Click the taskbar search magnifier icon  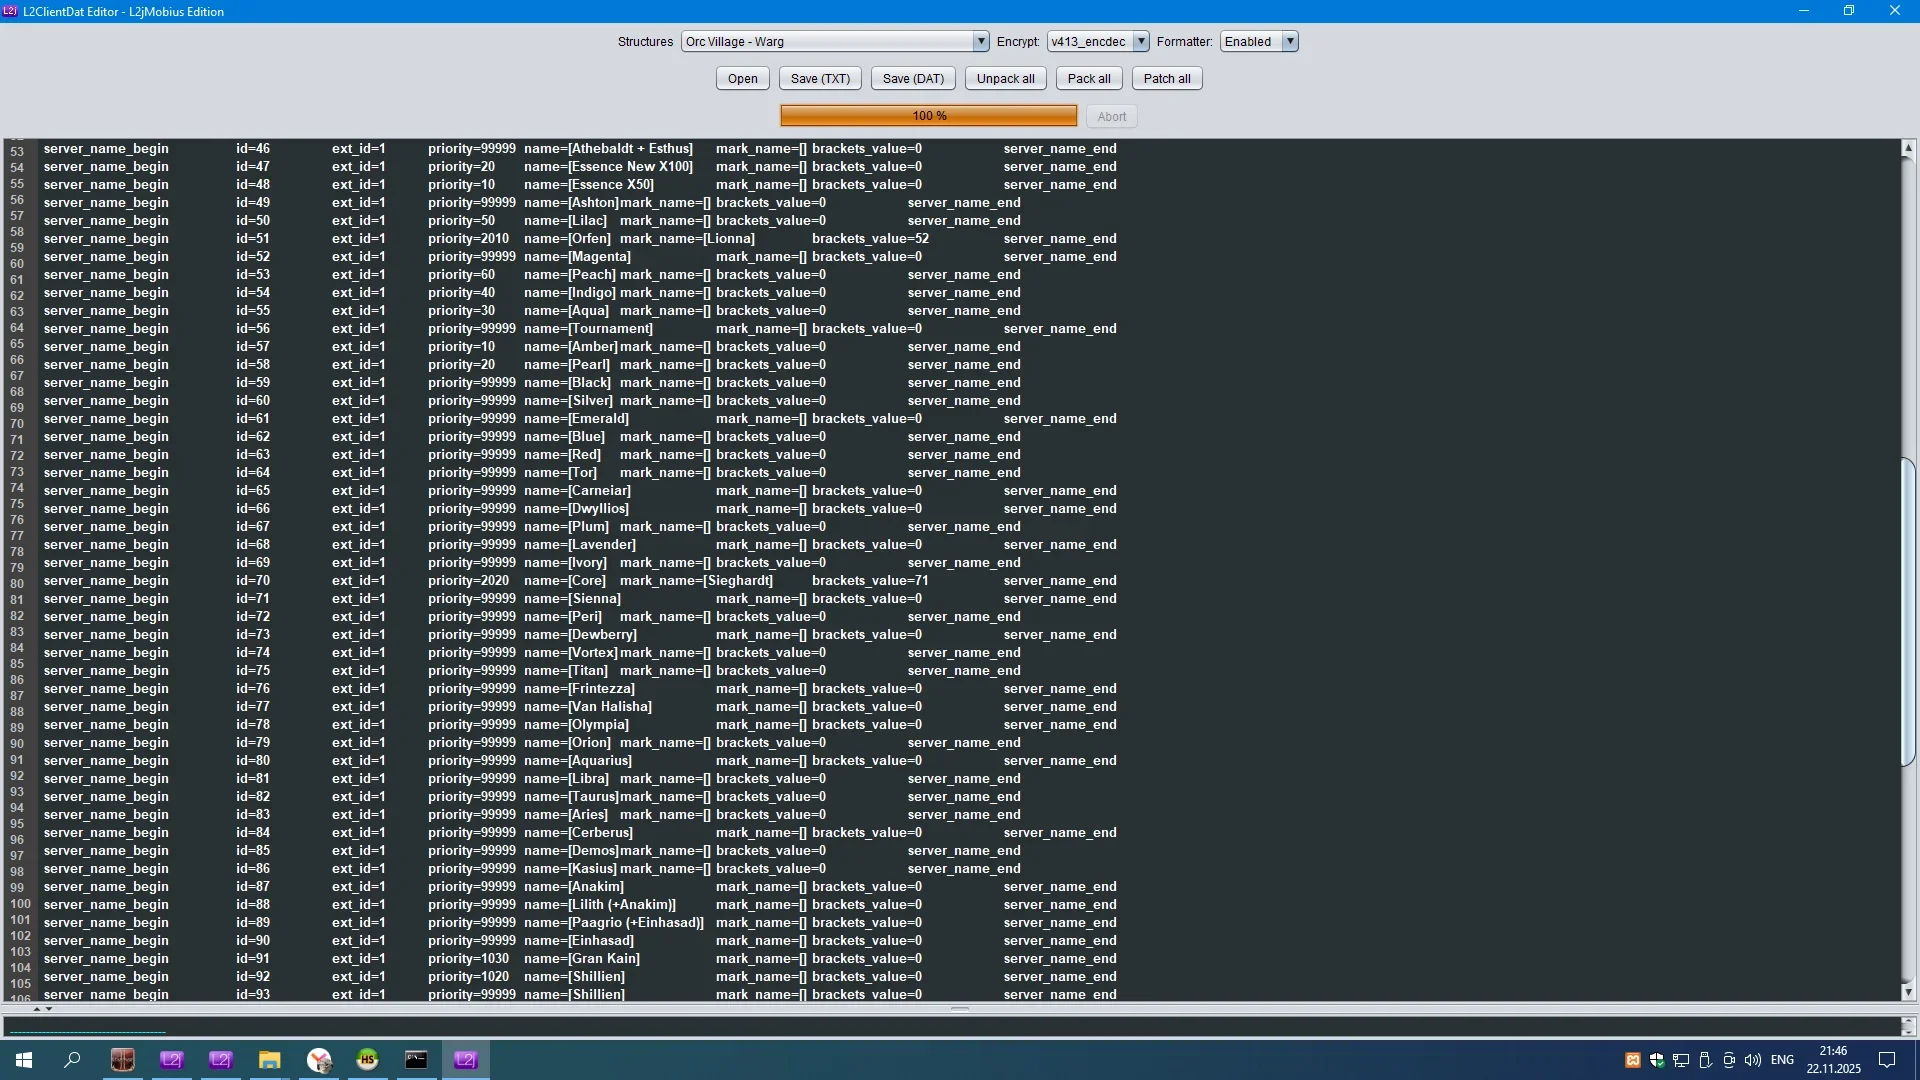point(72,1060)
